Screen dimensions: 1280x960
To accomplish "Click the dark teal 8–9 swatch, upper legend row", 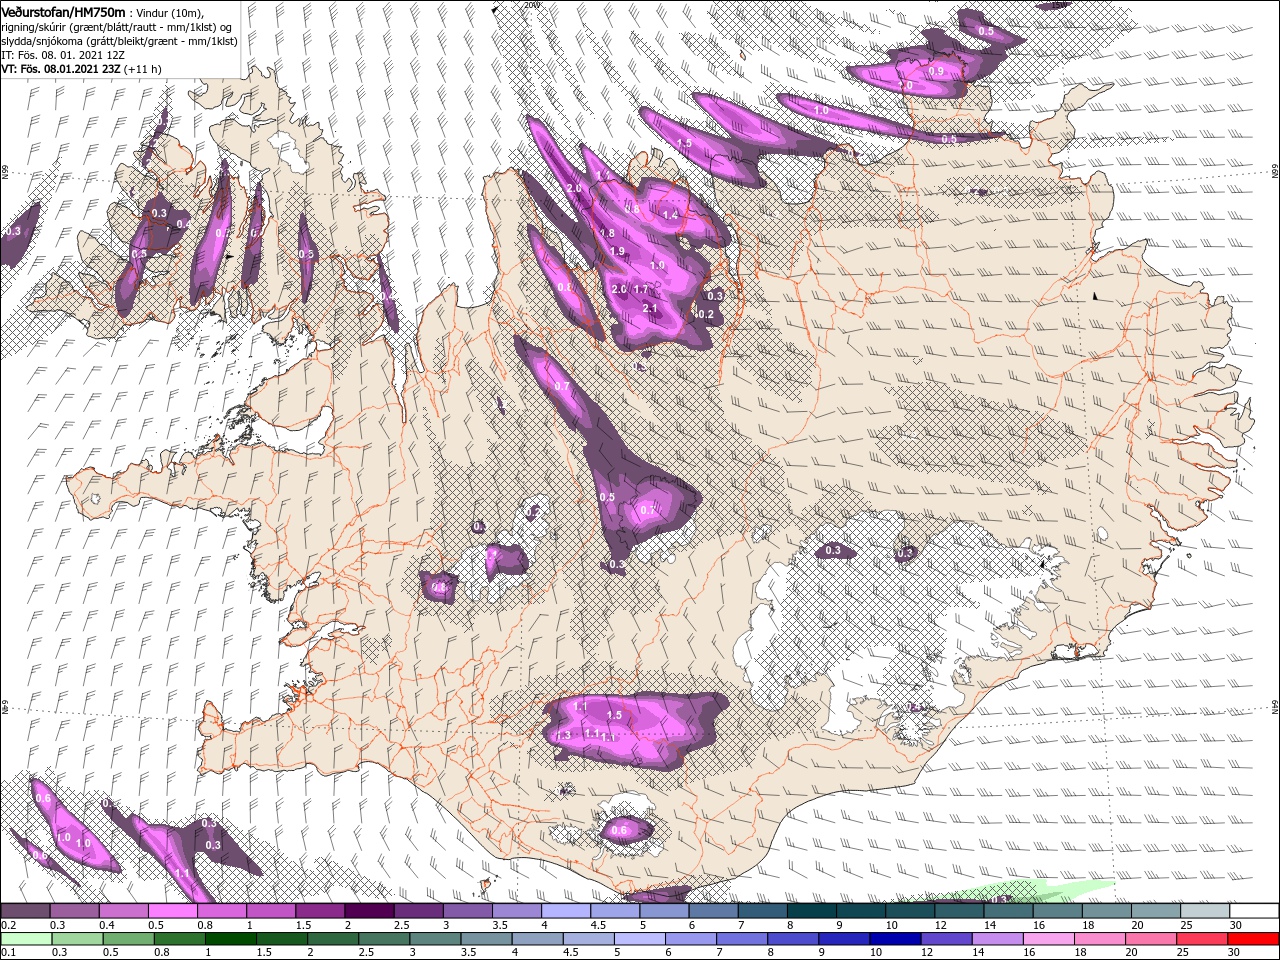I will pyautogui.click(x=811, y=911).
